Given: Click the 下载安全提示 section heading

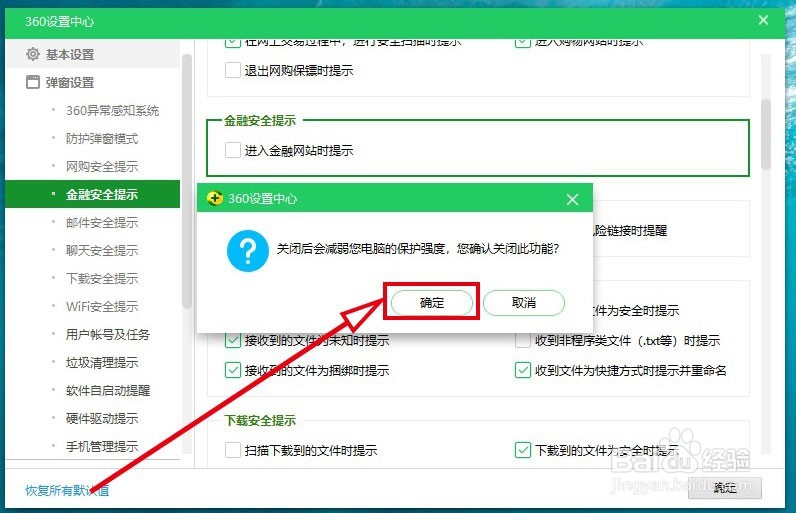Looking at the screenshot, I should pos(260,421).
